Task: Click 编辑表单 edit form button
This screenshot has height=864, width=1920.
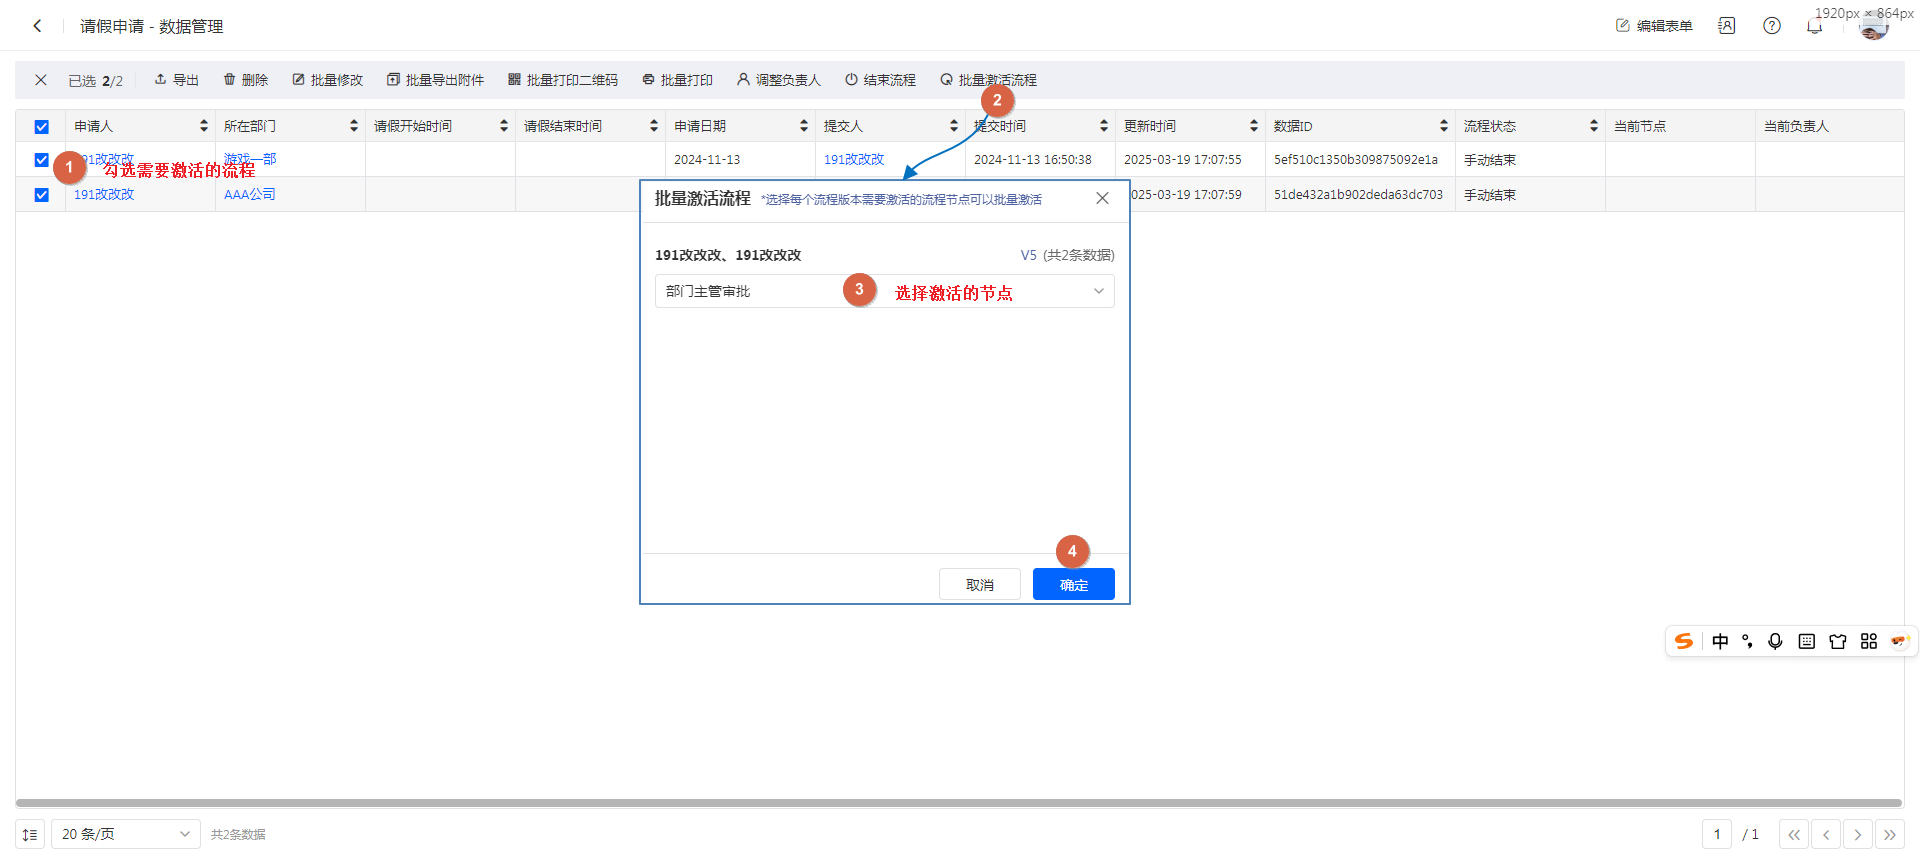Action: coord(1654,26)
